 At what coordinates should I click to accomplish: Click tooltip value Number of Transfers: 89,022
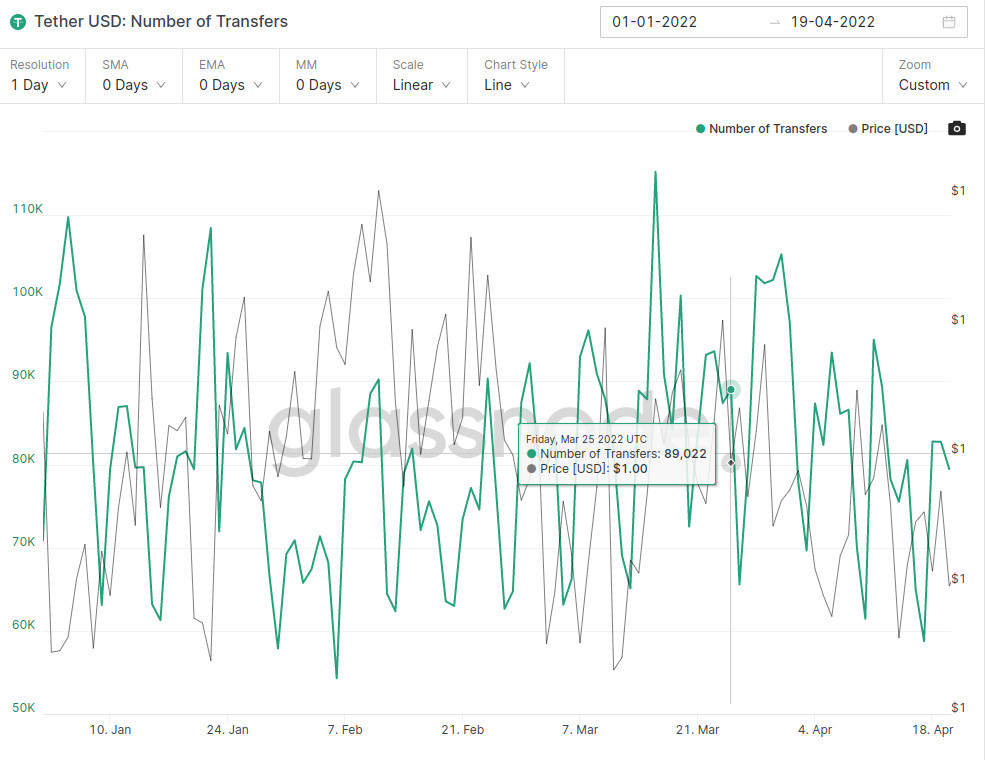(x=616, y=453)
